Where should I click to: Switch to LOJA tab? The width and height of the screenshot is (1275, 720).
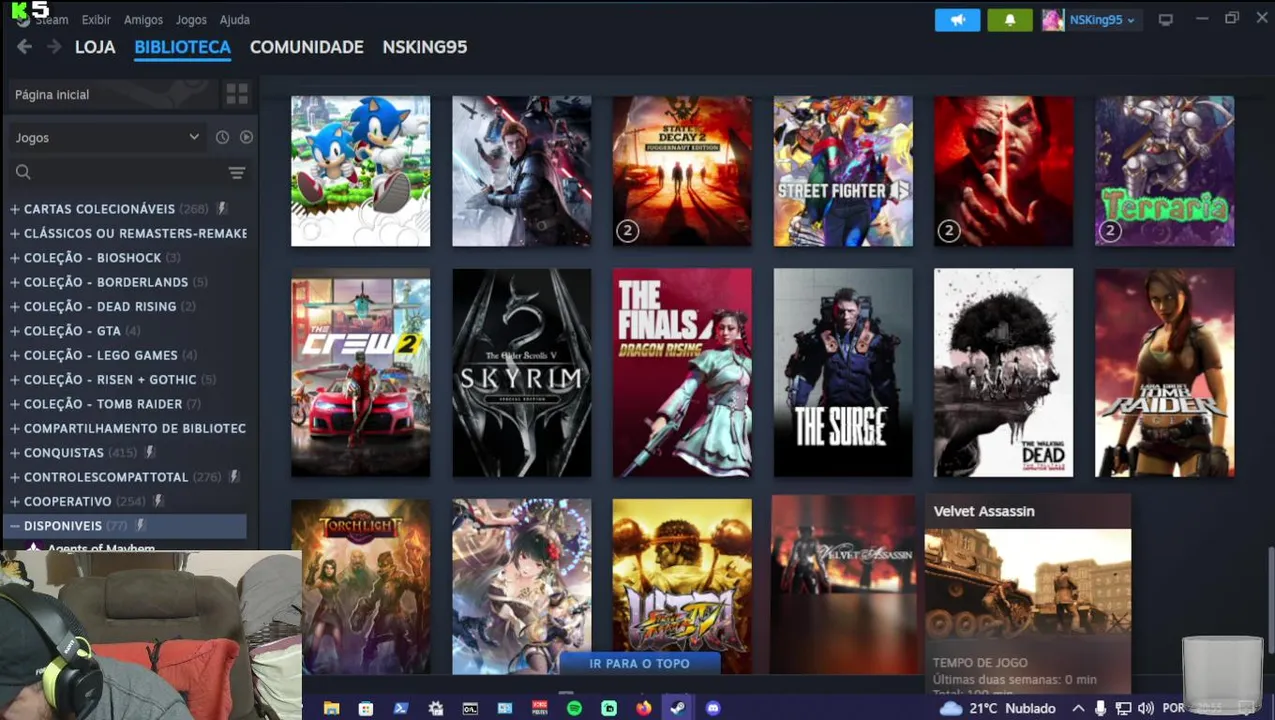[95, 47]
